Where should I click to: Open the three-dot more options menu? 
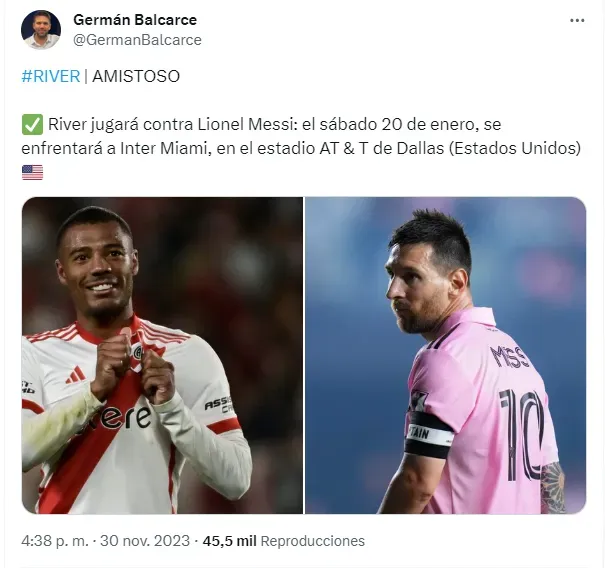tap(577, 20)
